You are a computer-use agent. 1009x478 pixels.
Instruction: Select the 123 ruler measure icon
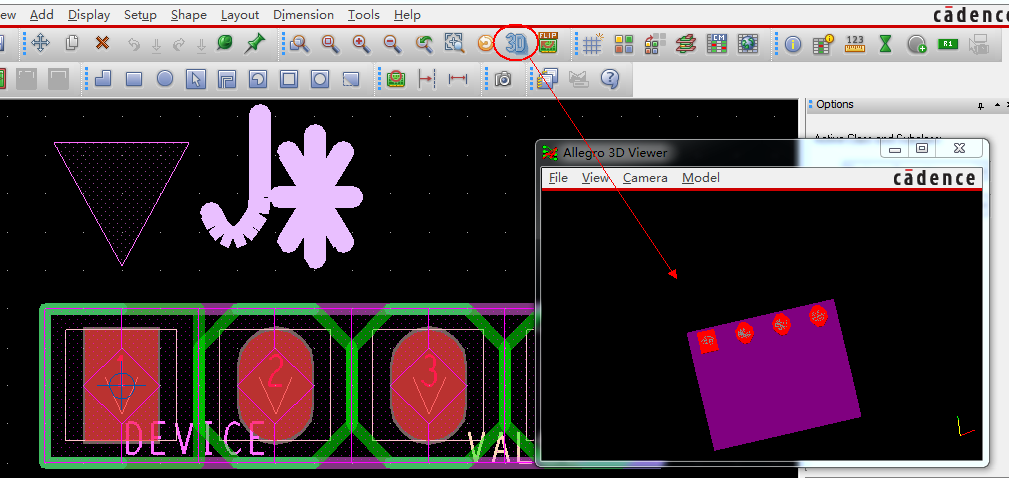[x=855, y=44]
